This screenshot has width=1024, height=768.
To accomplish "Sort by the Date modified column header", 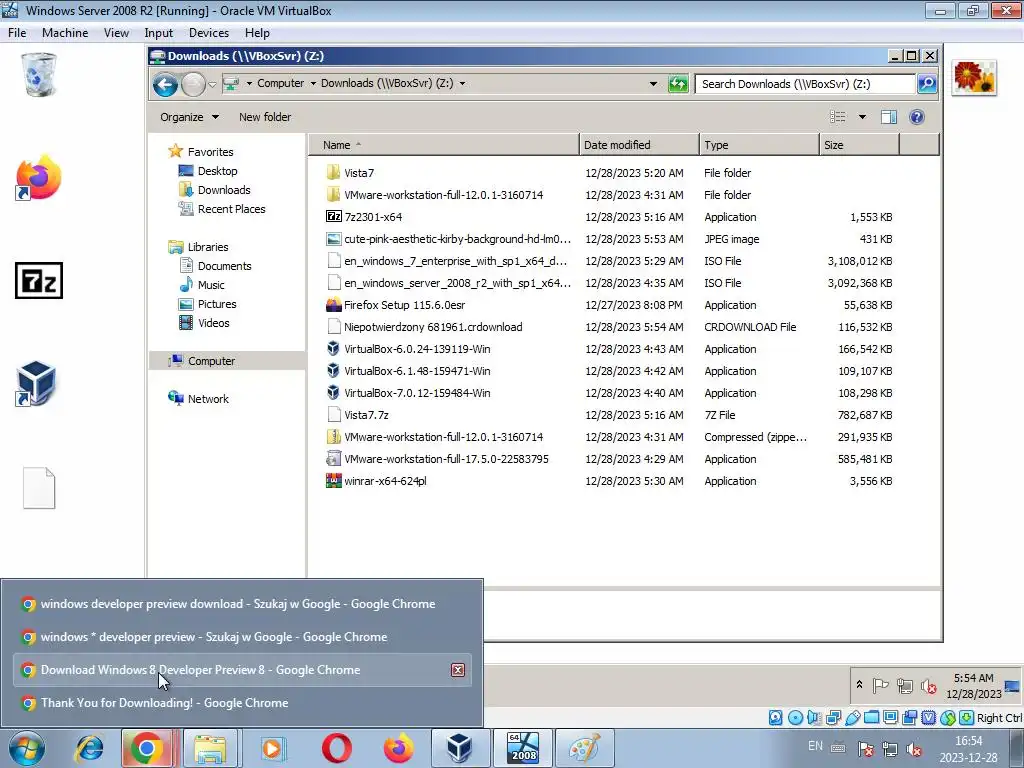I will click(x=639, y=145).
